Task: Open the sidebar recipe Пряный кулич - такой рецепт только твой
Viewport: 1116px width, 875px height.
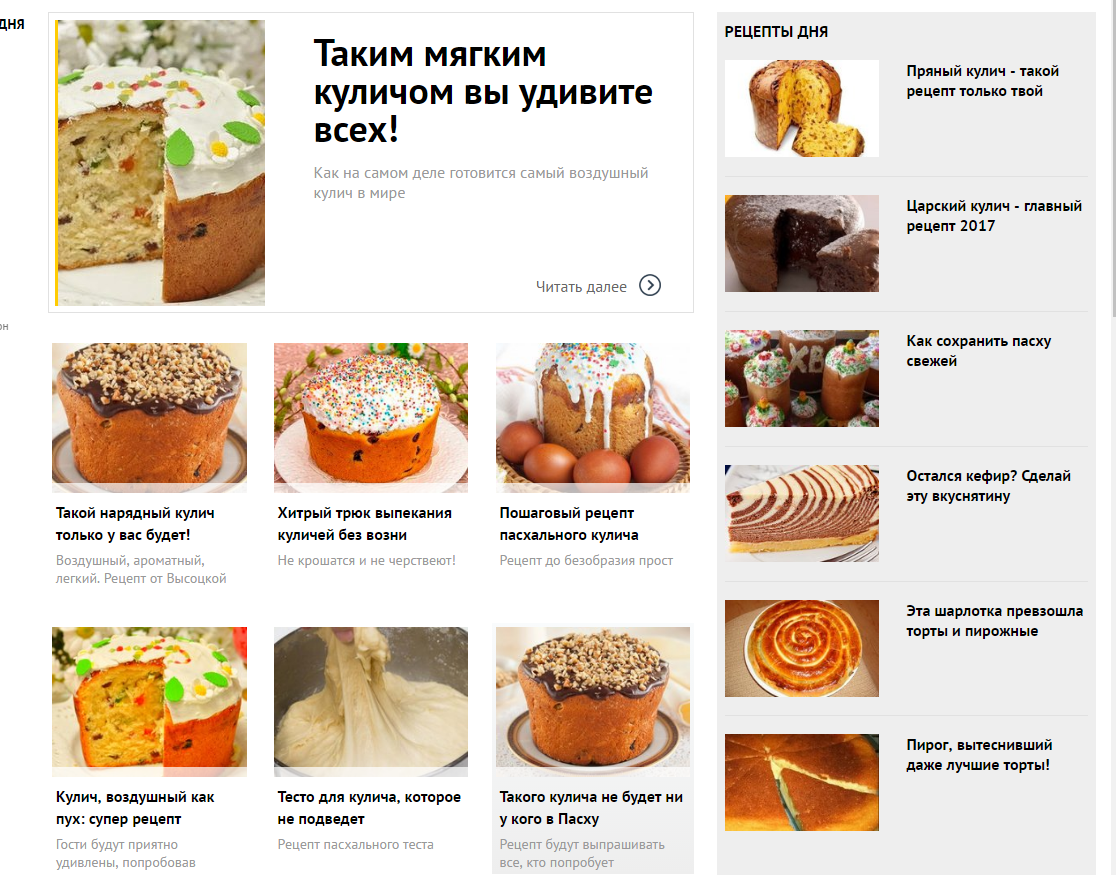Action: [x=982, y=81]
